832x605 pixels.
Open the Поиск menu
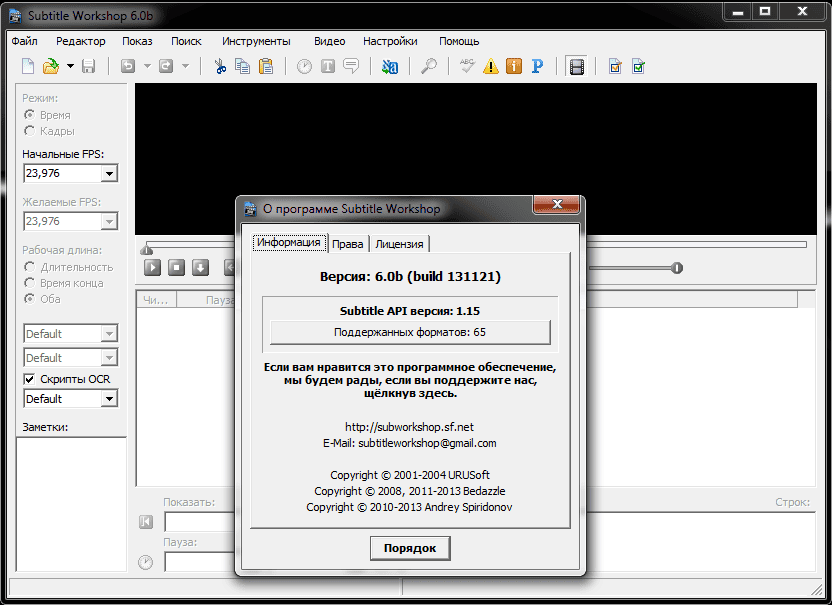(x=186, y=41)
